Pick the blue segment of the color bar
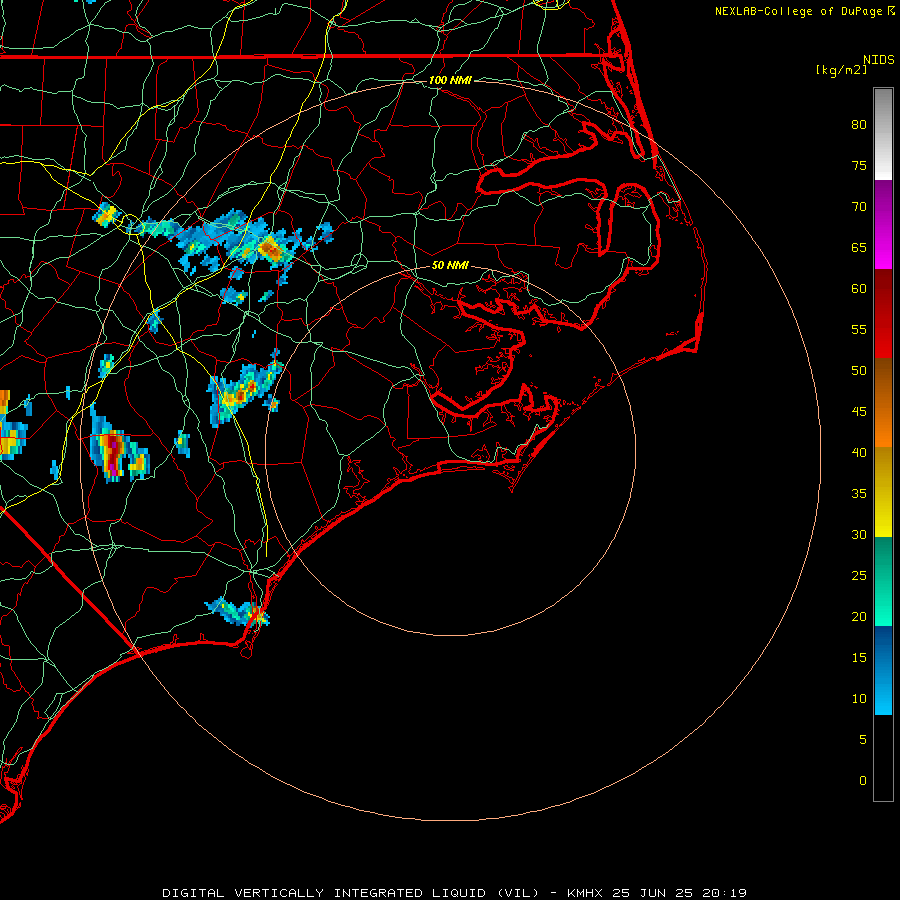The width and height of the screenshot is (900, 900). pyautogui.click(x=883, y=670)
